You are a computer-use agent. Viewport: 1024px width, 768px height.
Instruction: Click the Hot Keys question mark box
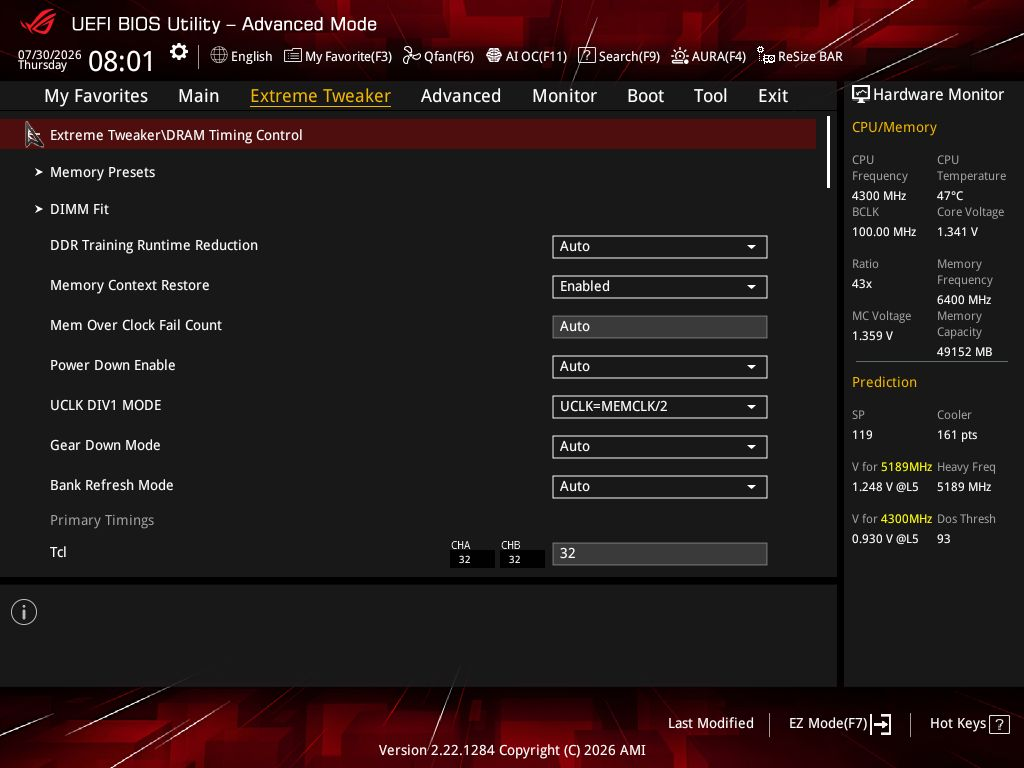point(999,724)
